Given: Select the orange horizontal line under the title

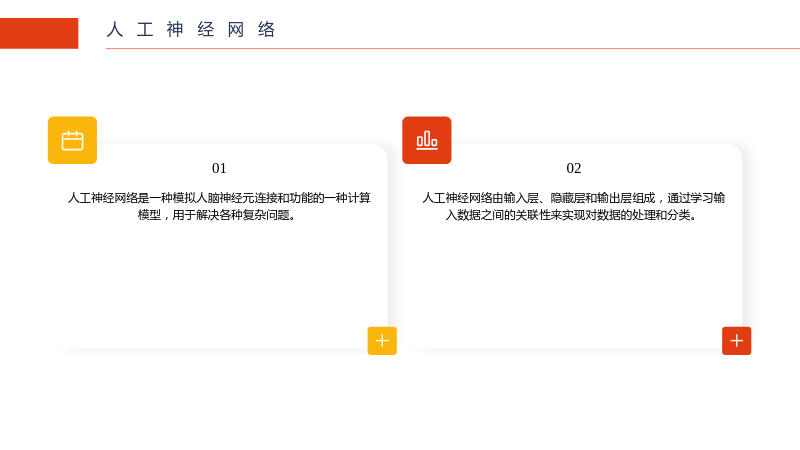Looking at the screenshot, I should click(453, 48).
